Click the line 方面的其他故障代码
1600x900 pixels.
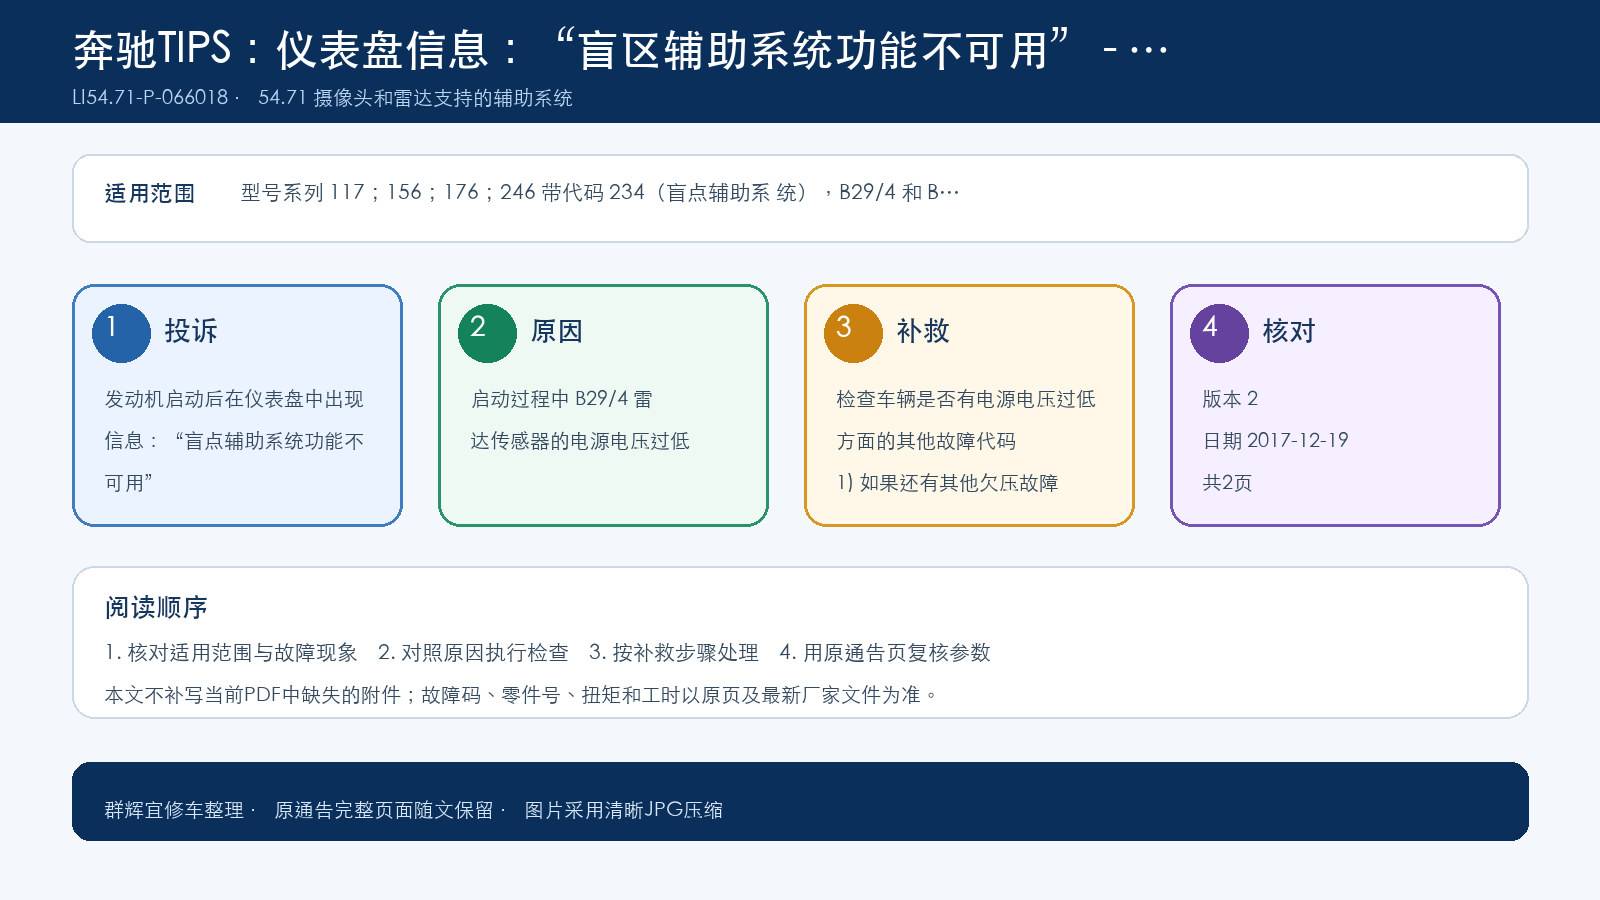click(x=926, y=441)
